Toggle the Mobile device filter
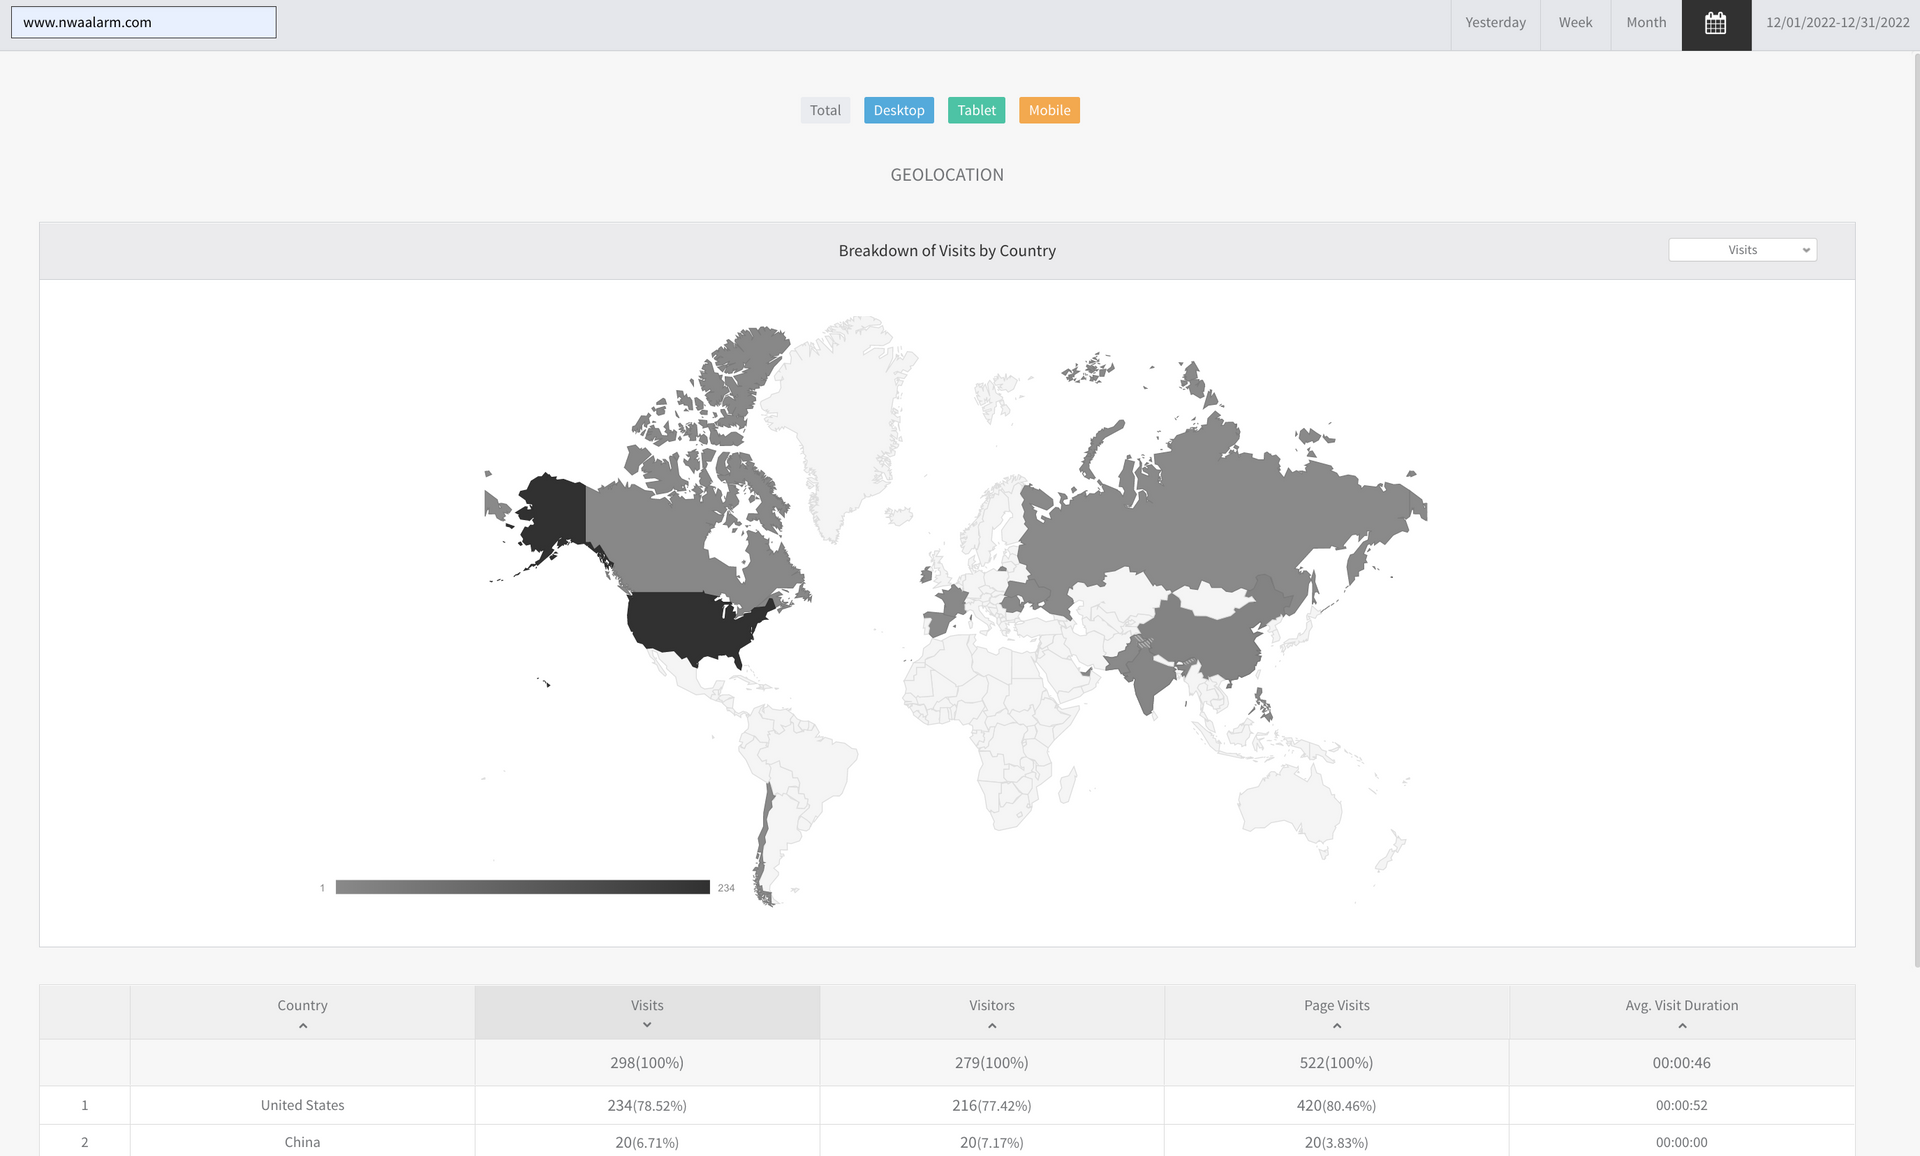1920x1156 pixels. coord(1049,110)
